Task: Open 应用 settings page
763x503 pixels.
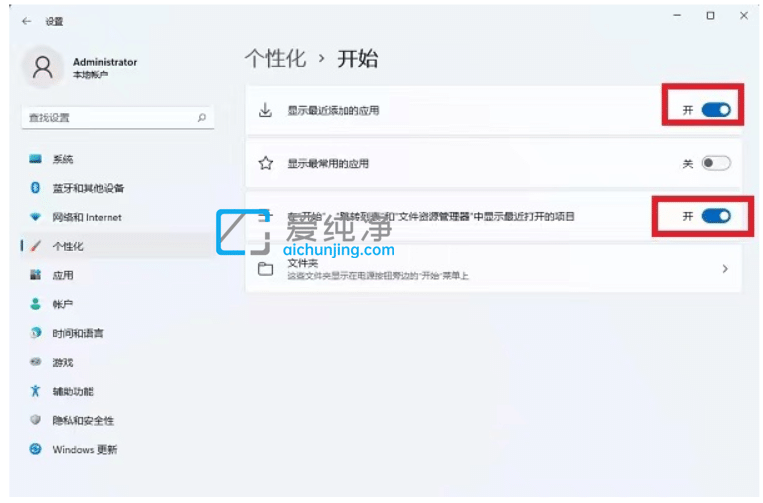Action: tap(117, 275)
